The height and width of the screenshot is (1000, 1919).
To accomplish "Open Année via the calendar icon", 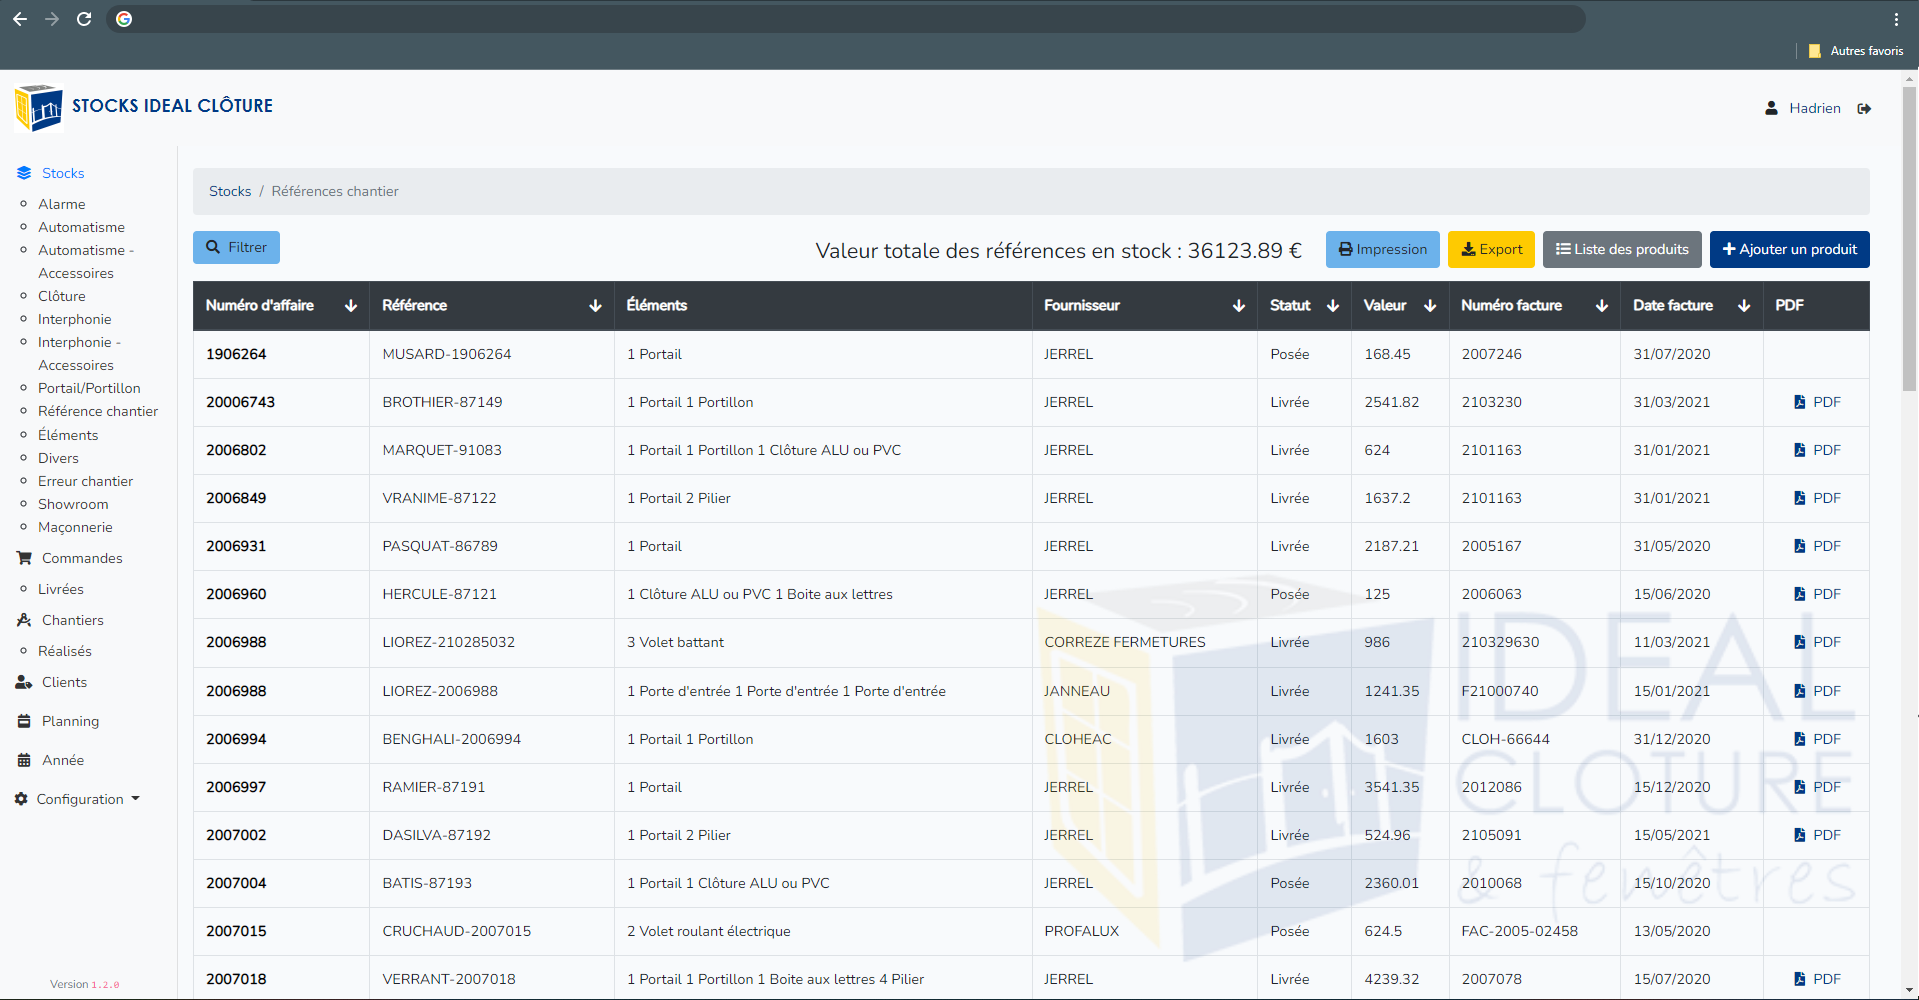I will pos(23,759).
